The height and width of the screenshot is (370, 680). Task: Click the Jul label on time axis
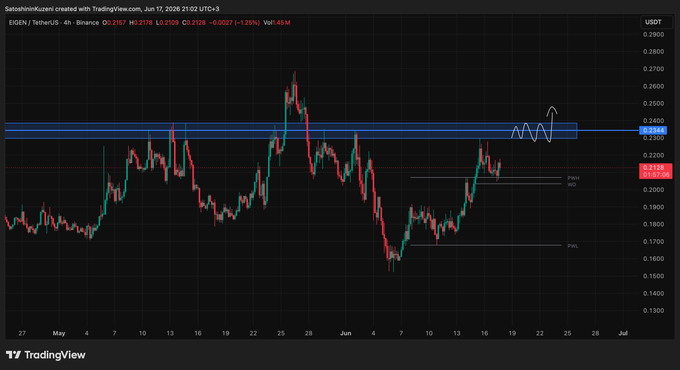coord(623,334)
